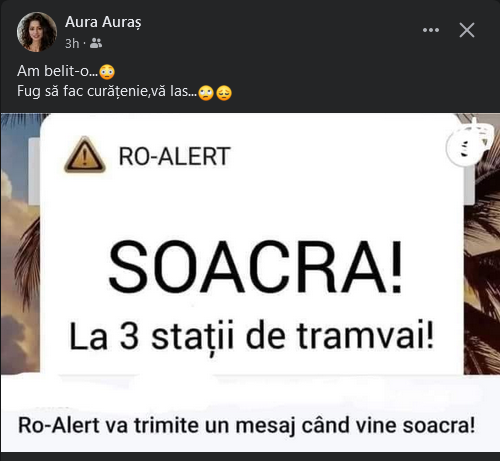Open Aura Auraș's profile picture
The width and height of the screenshot is (500, 461).
pyautogui.click(x=37, y=32)
